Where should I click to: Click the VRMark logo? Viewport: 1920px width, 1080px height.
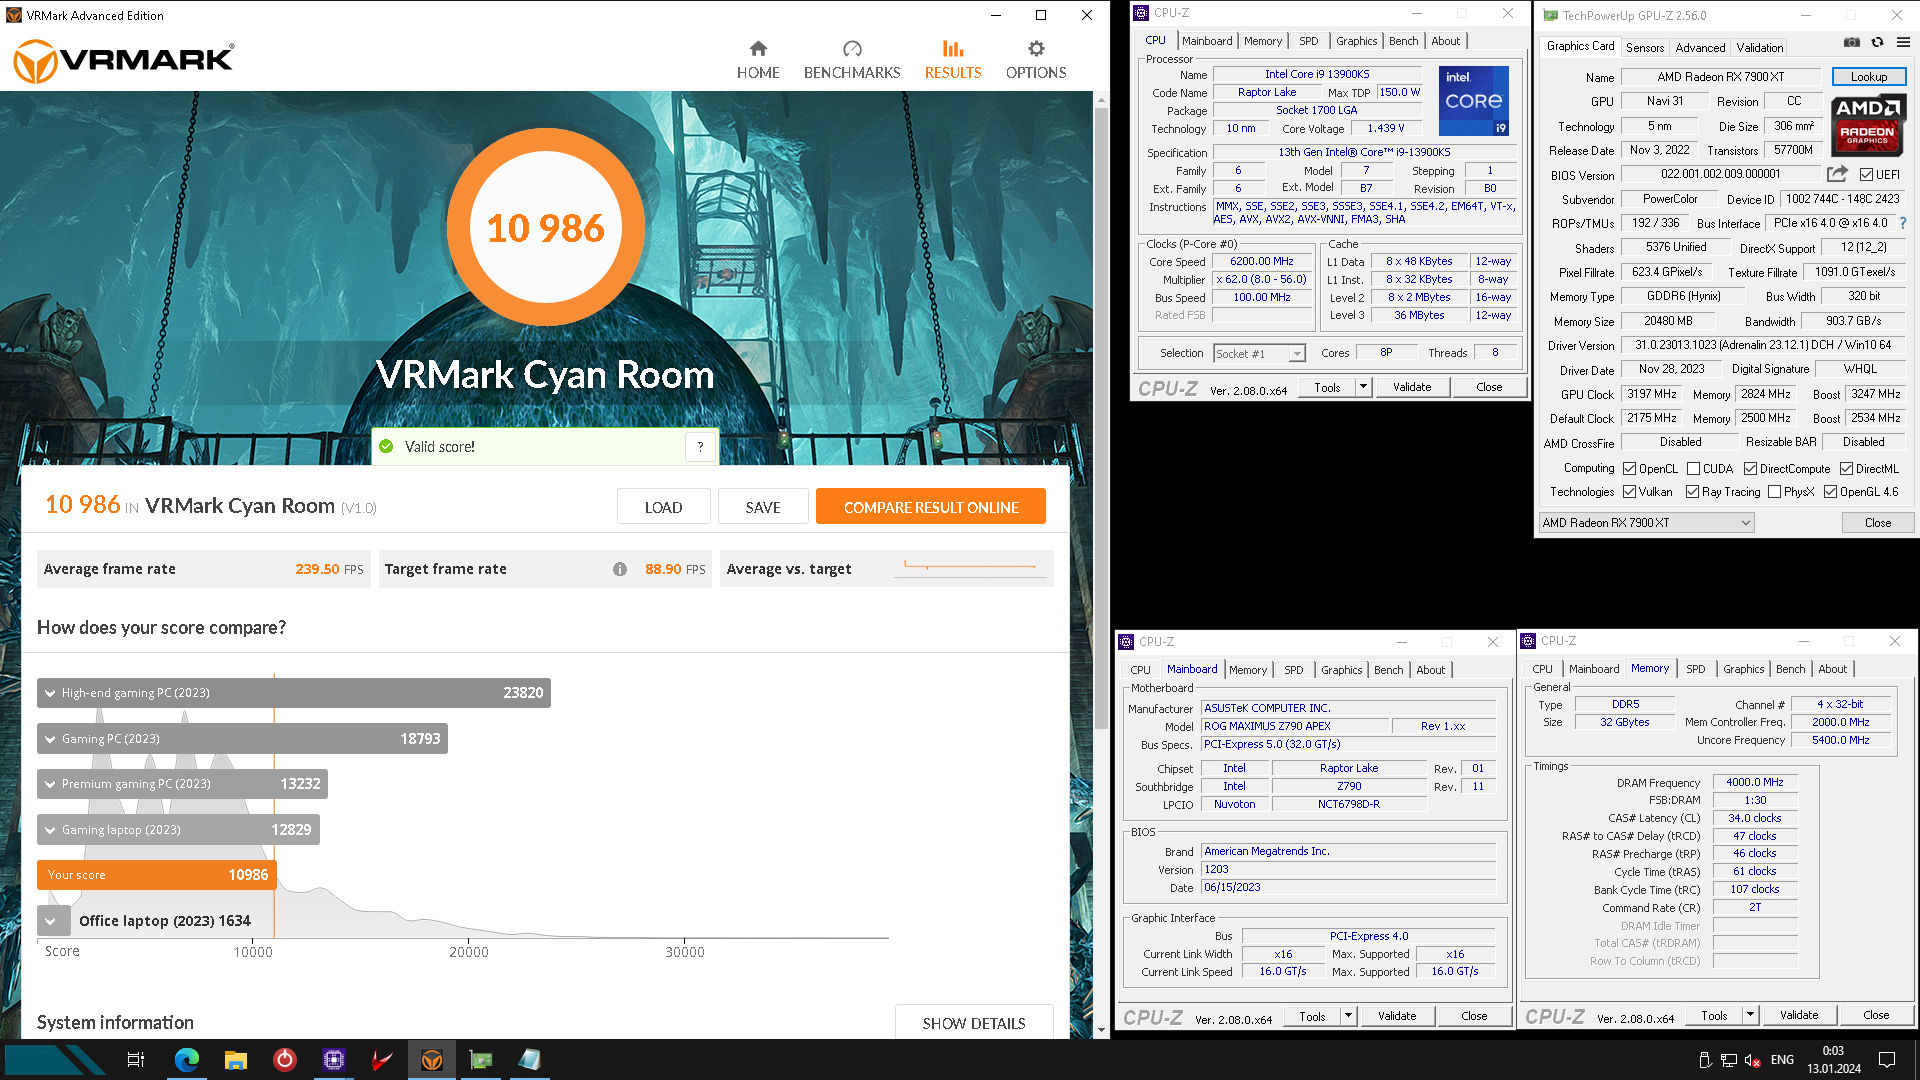click(123, 60)
